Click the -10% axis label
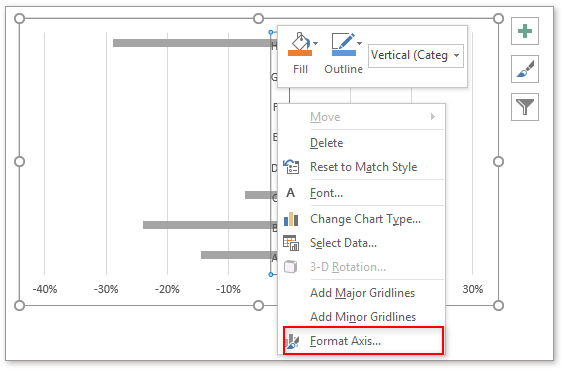The width and height of the screenshot is (566, 374). [x=228, y=289]
